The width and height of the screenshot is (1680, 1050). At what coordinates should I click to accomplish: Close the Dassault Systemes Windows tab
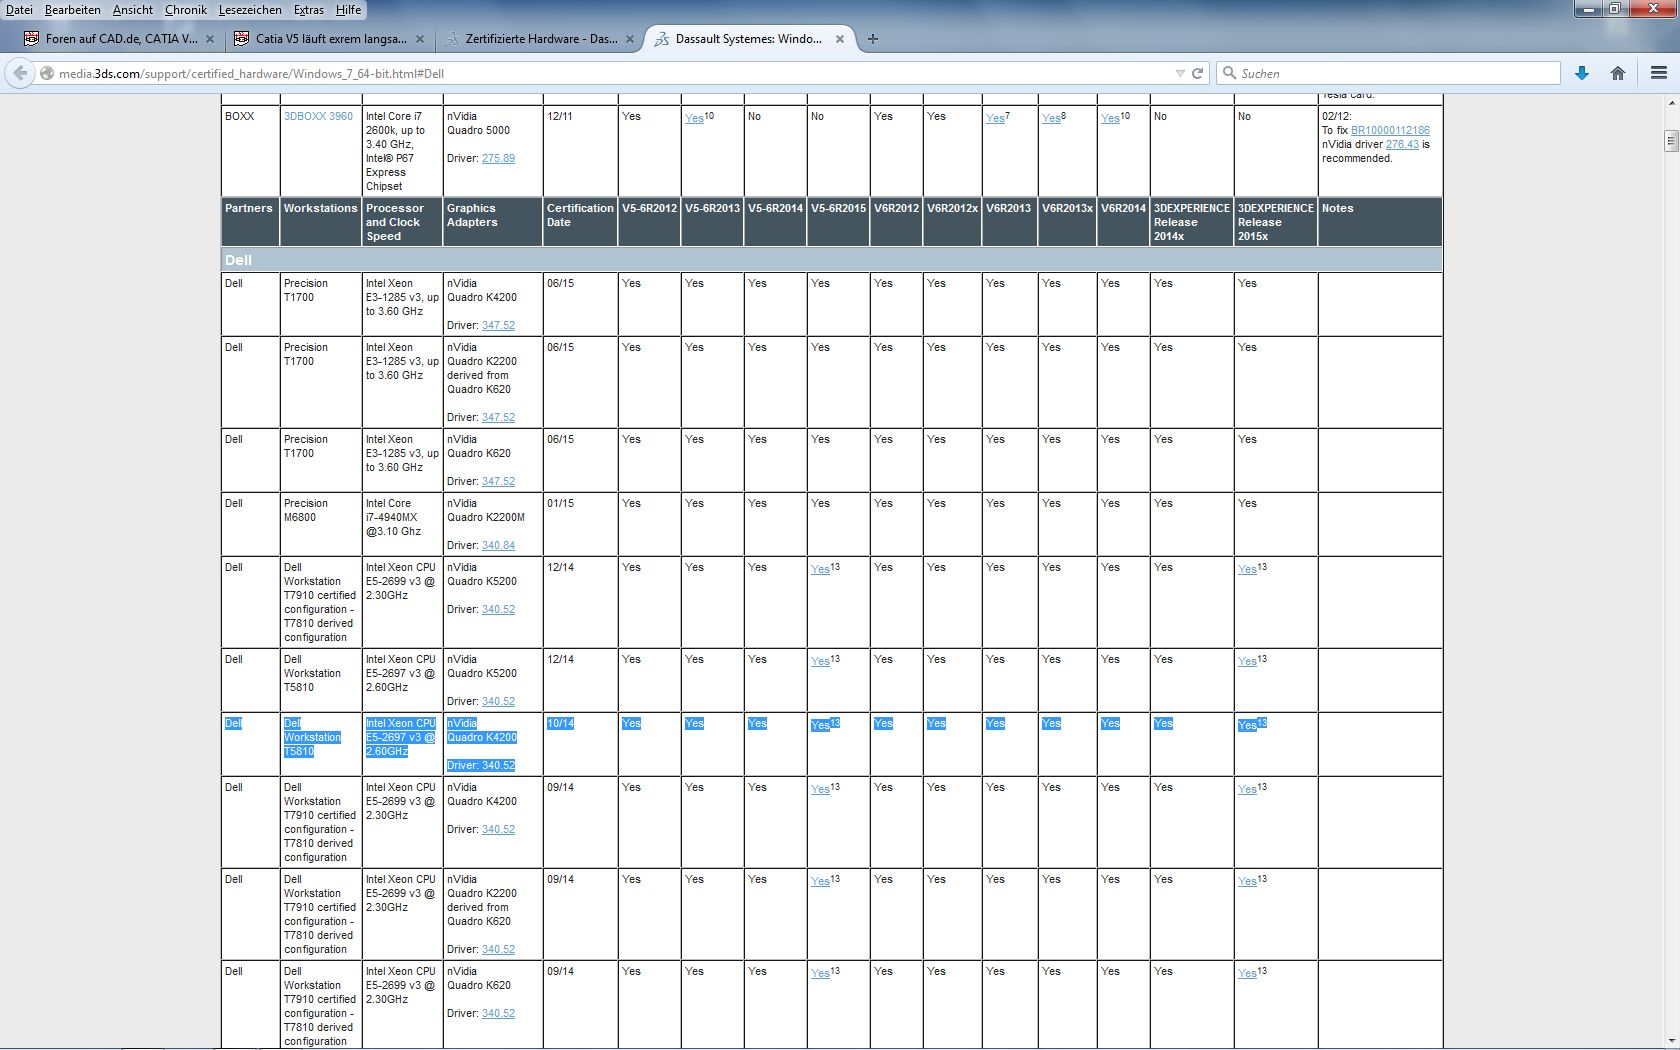840,39
